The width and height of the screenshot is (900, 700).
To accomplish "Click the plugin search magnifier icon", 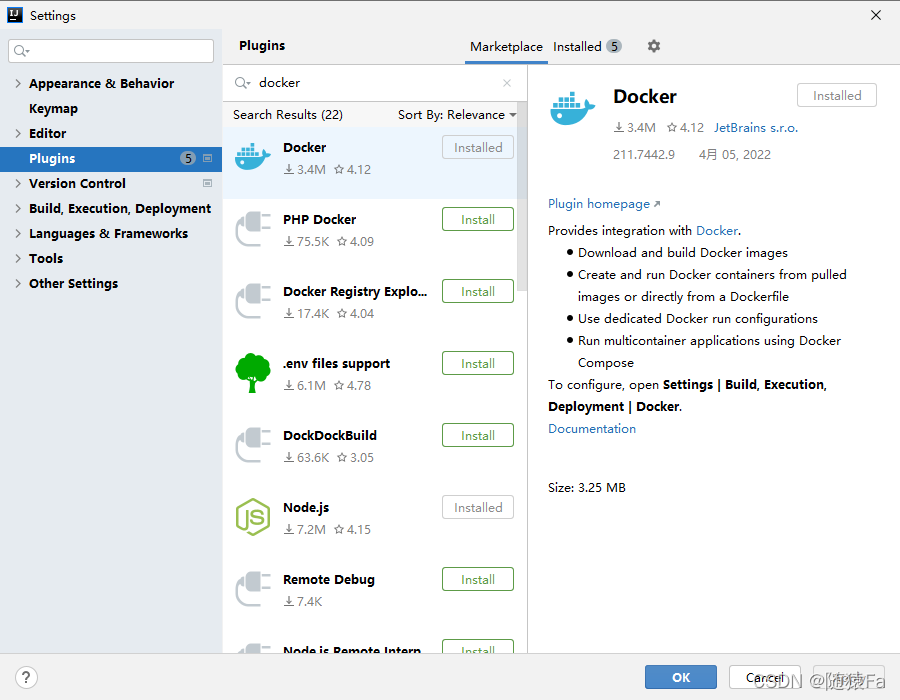I will click(x=242, y=83).
